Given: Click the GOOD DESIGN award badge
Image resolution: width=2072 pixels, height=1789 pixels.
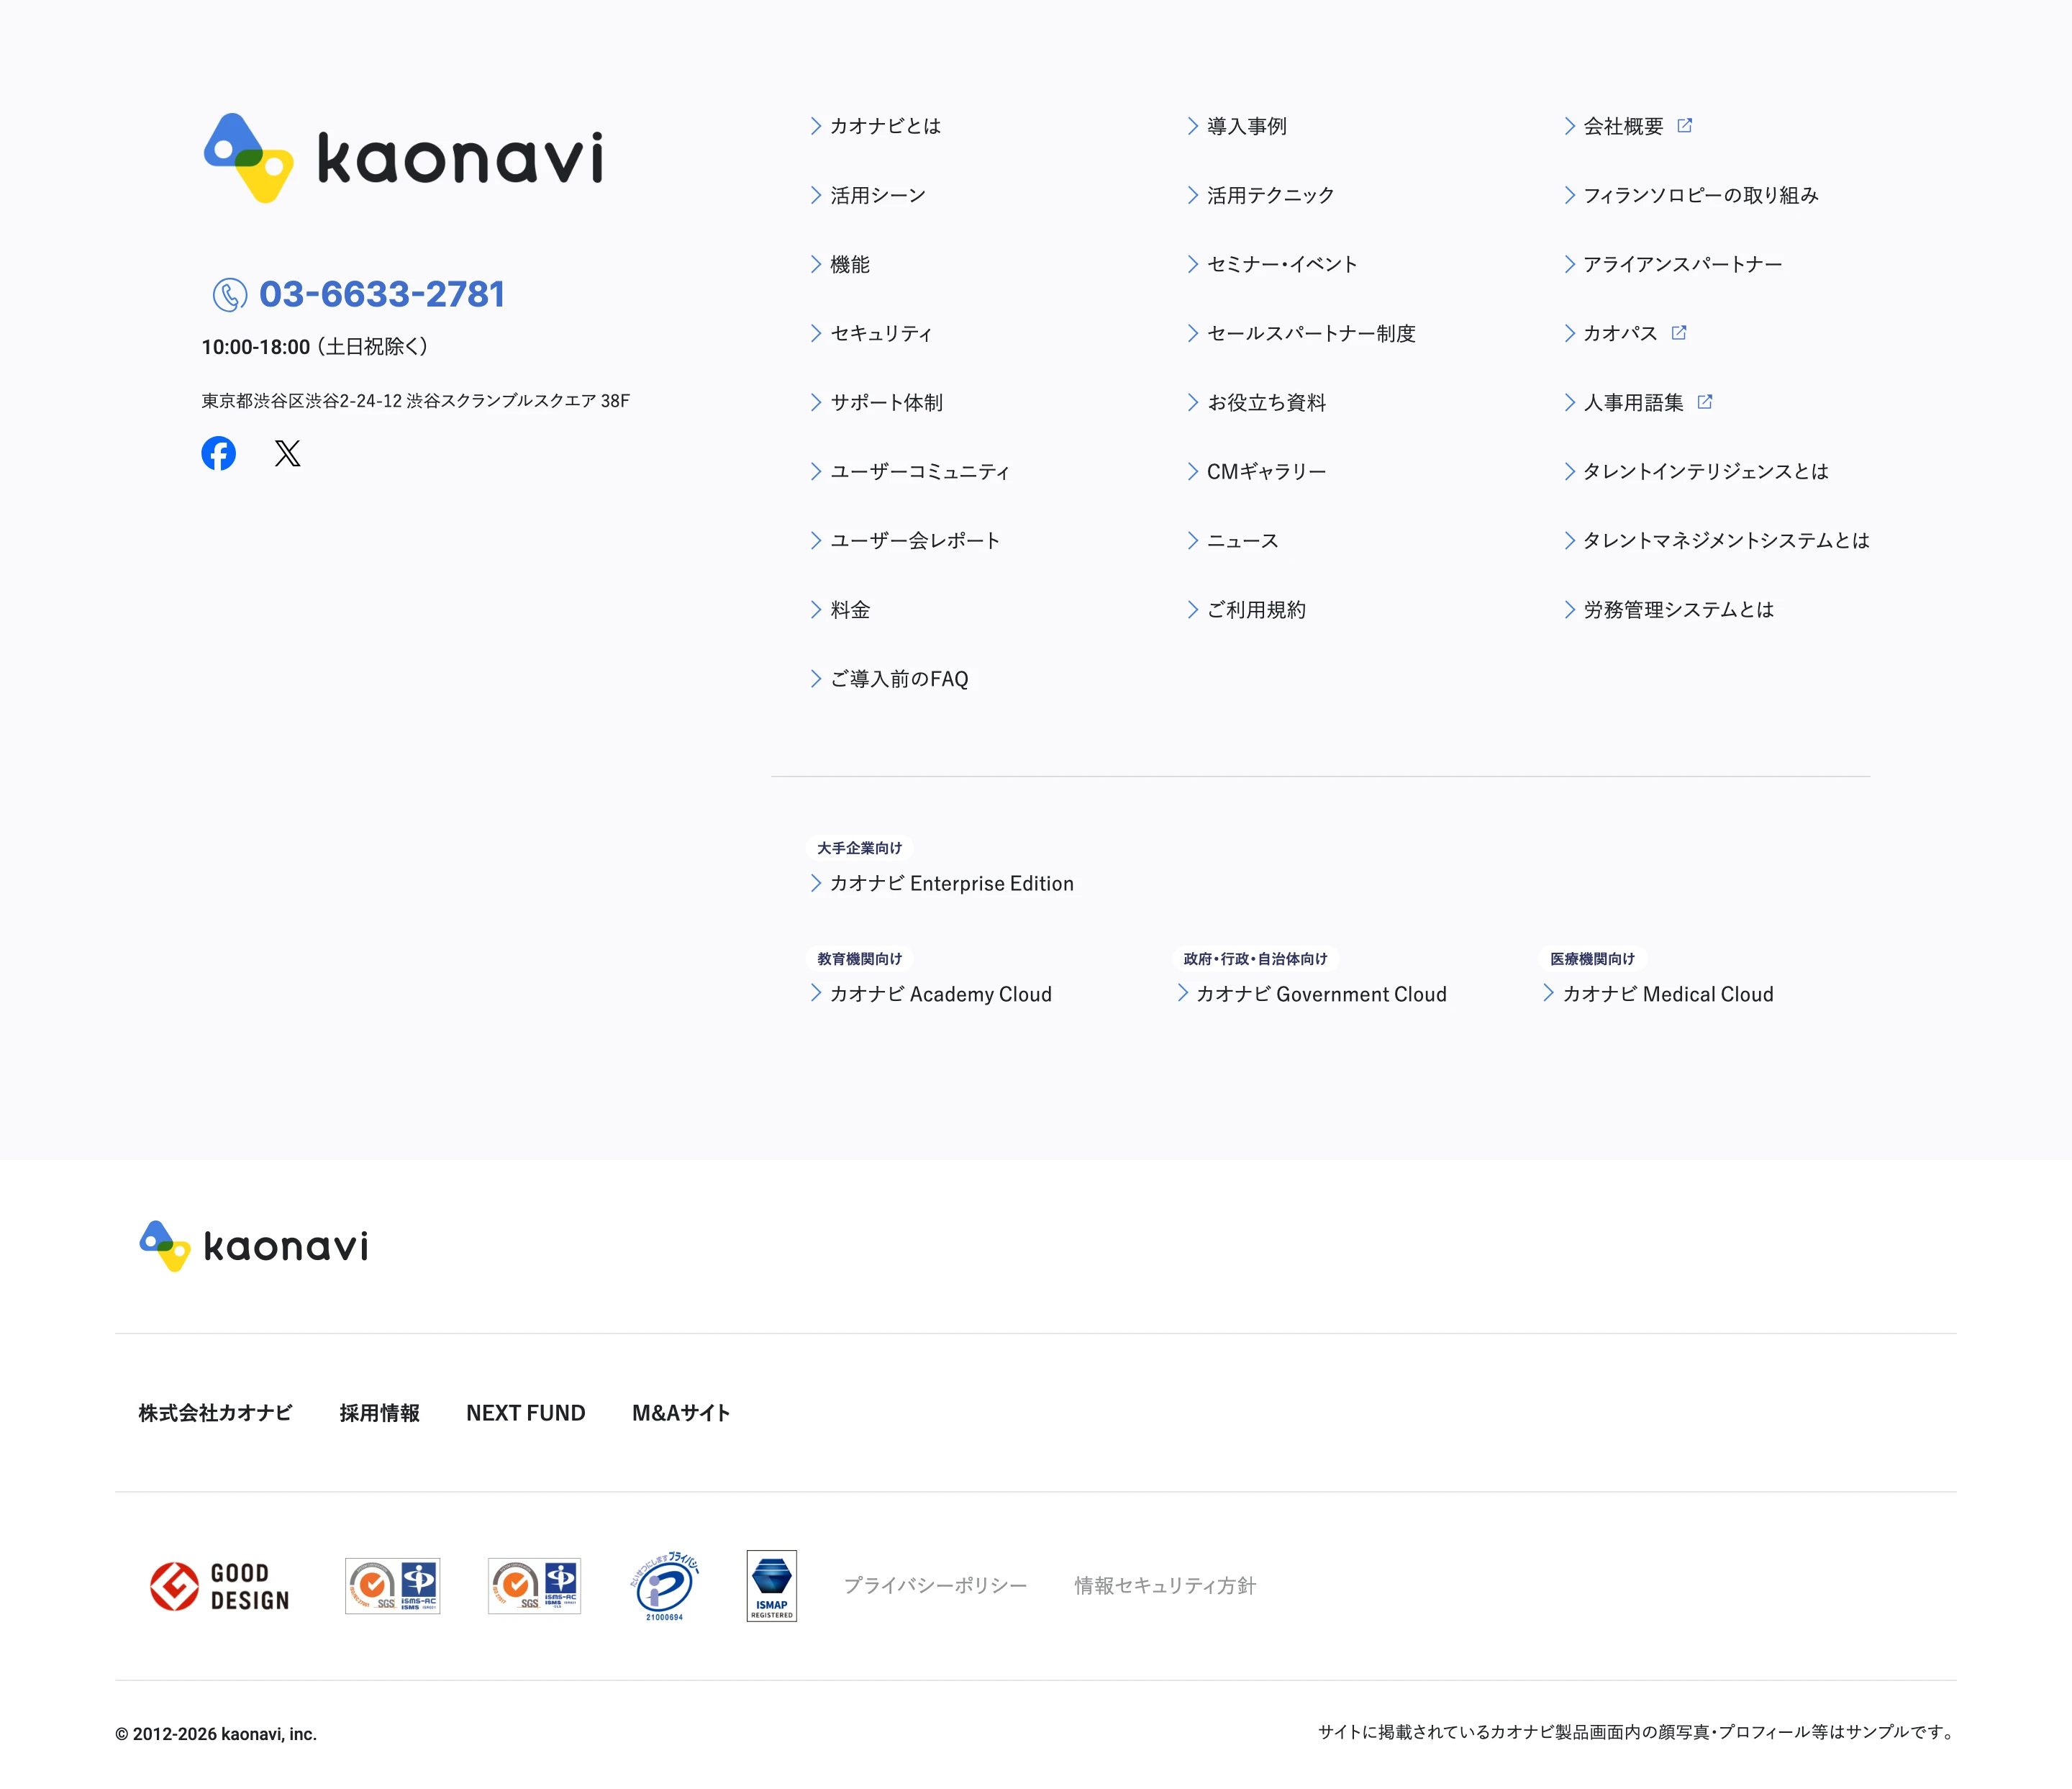Looking at the screenshot, I should tap(220, 1586).
